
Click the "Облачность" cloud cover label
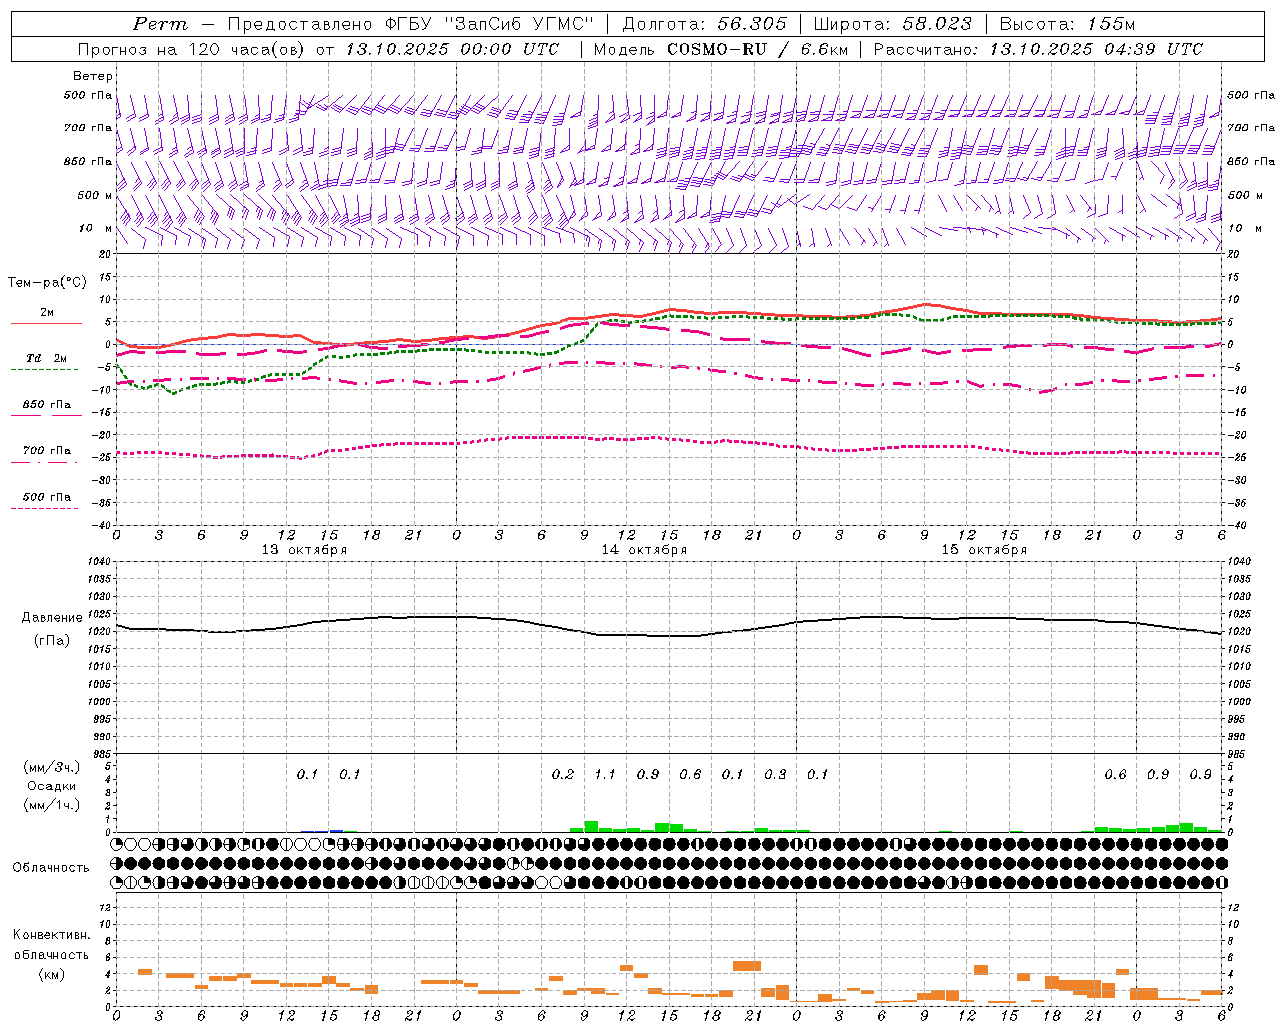coord(51,868)
